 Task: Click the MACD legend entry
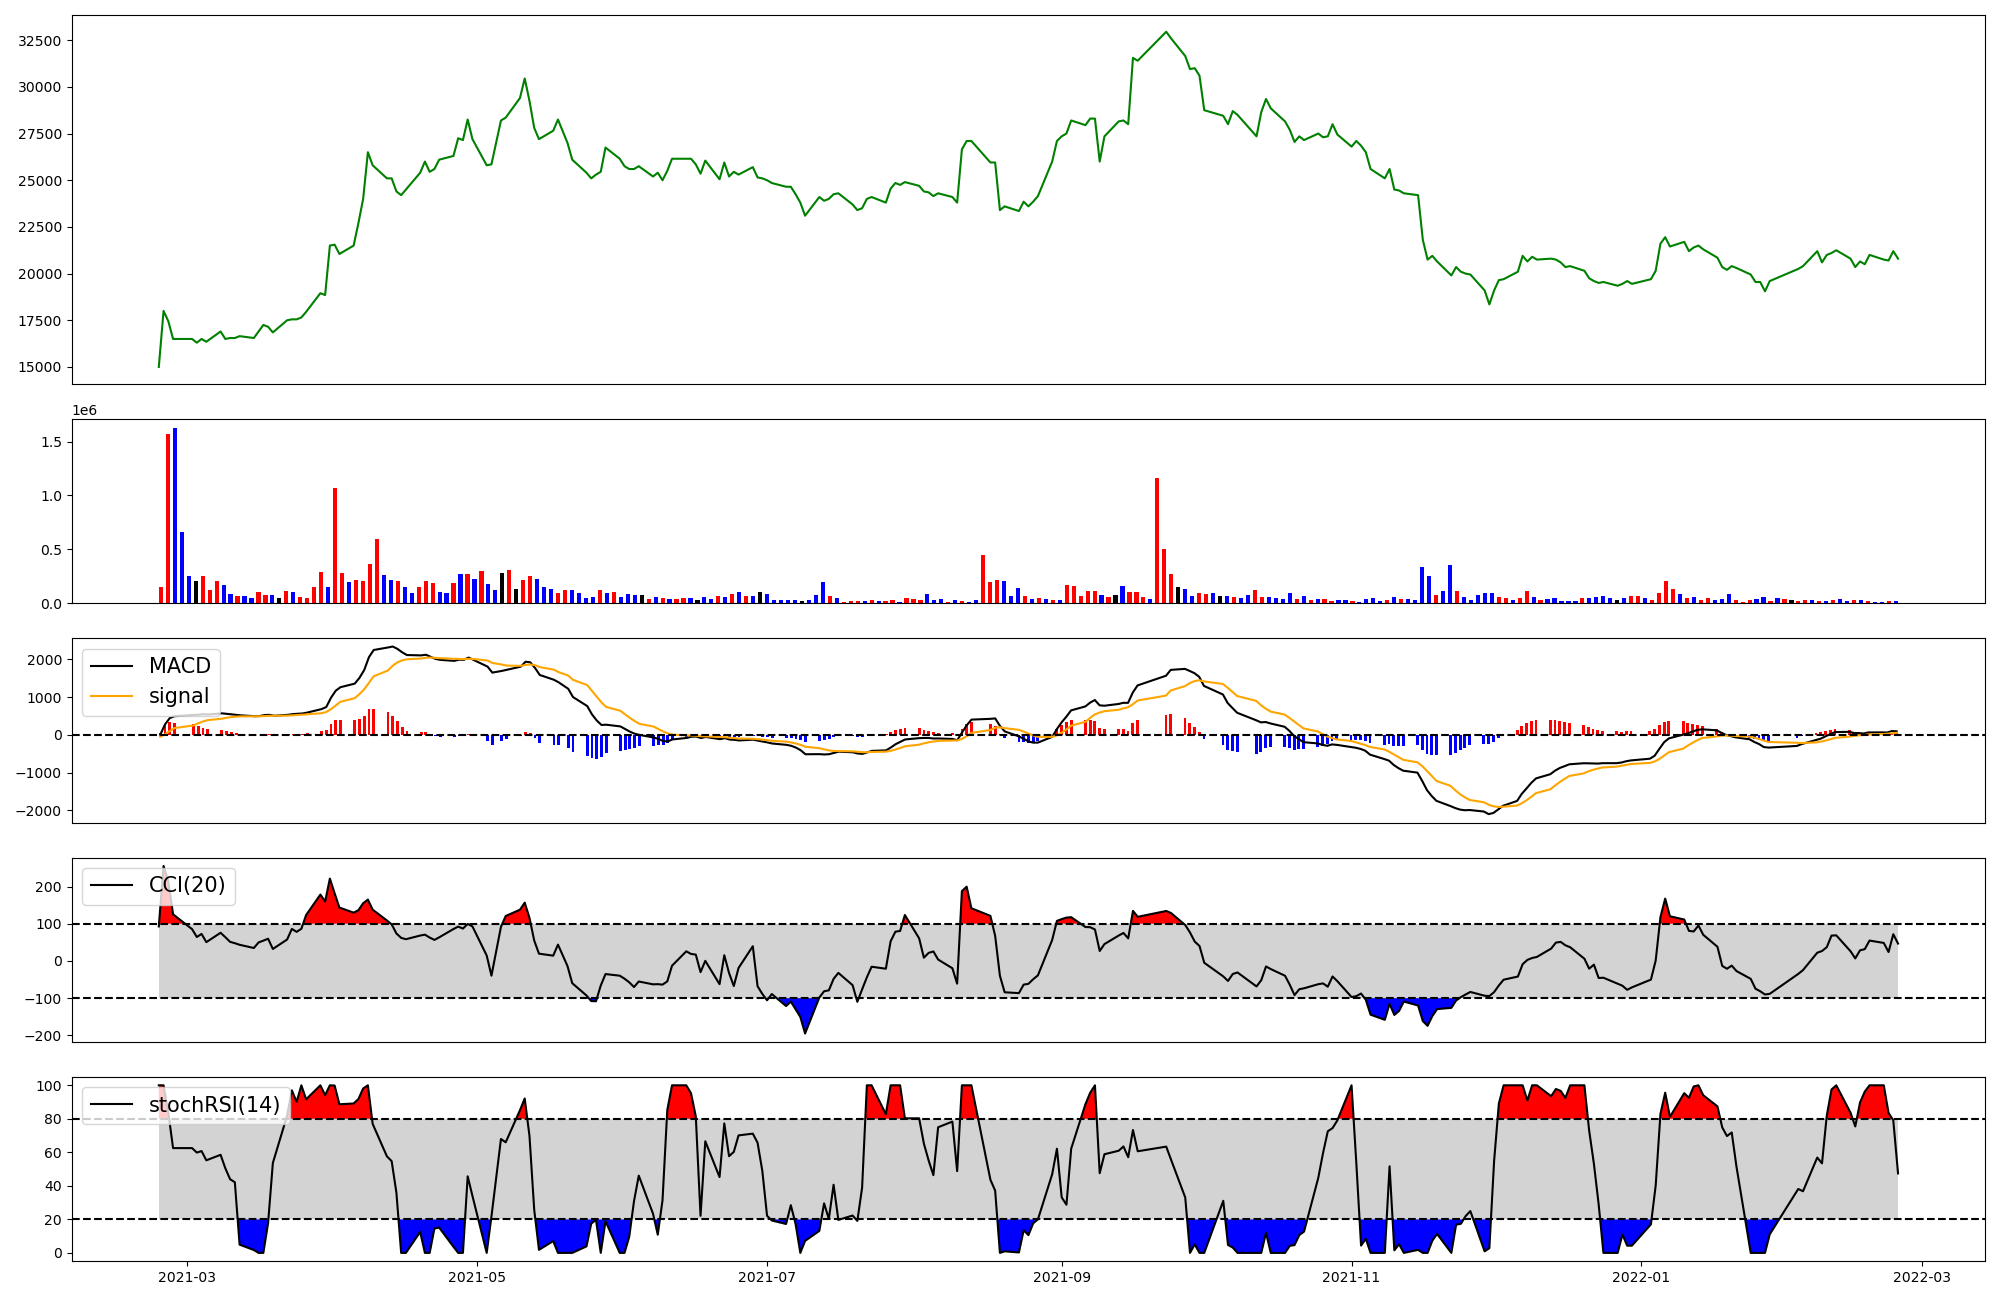tap(179, 666)
